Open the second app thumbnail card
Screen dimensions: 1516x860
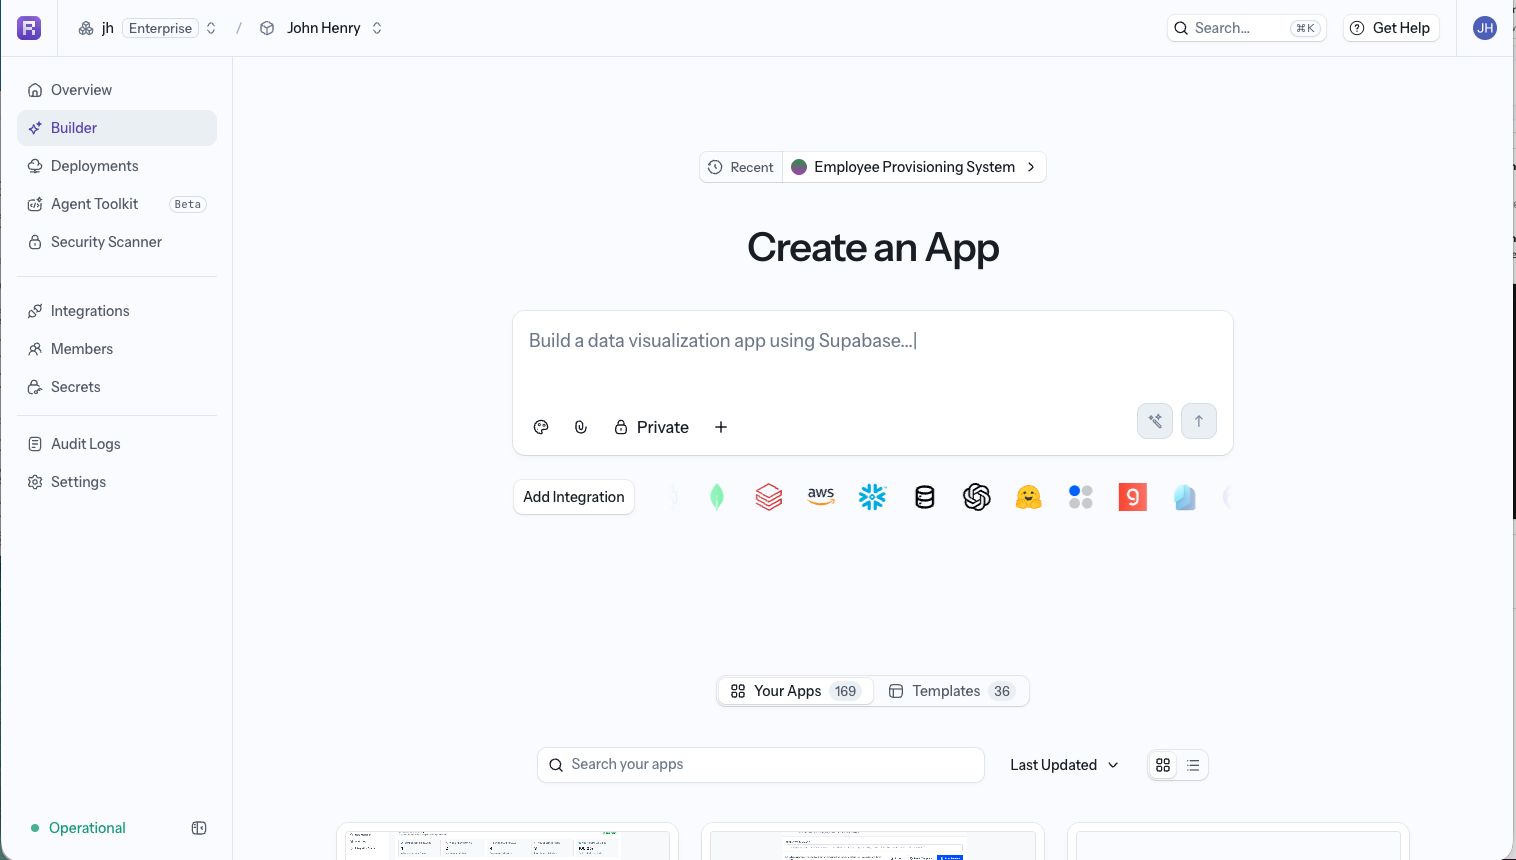[873, 842]
